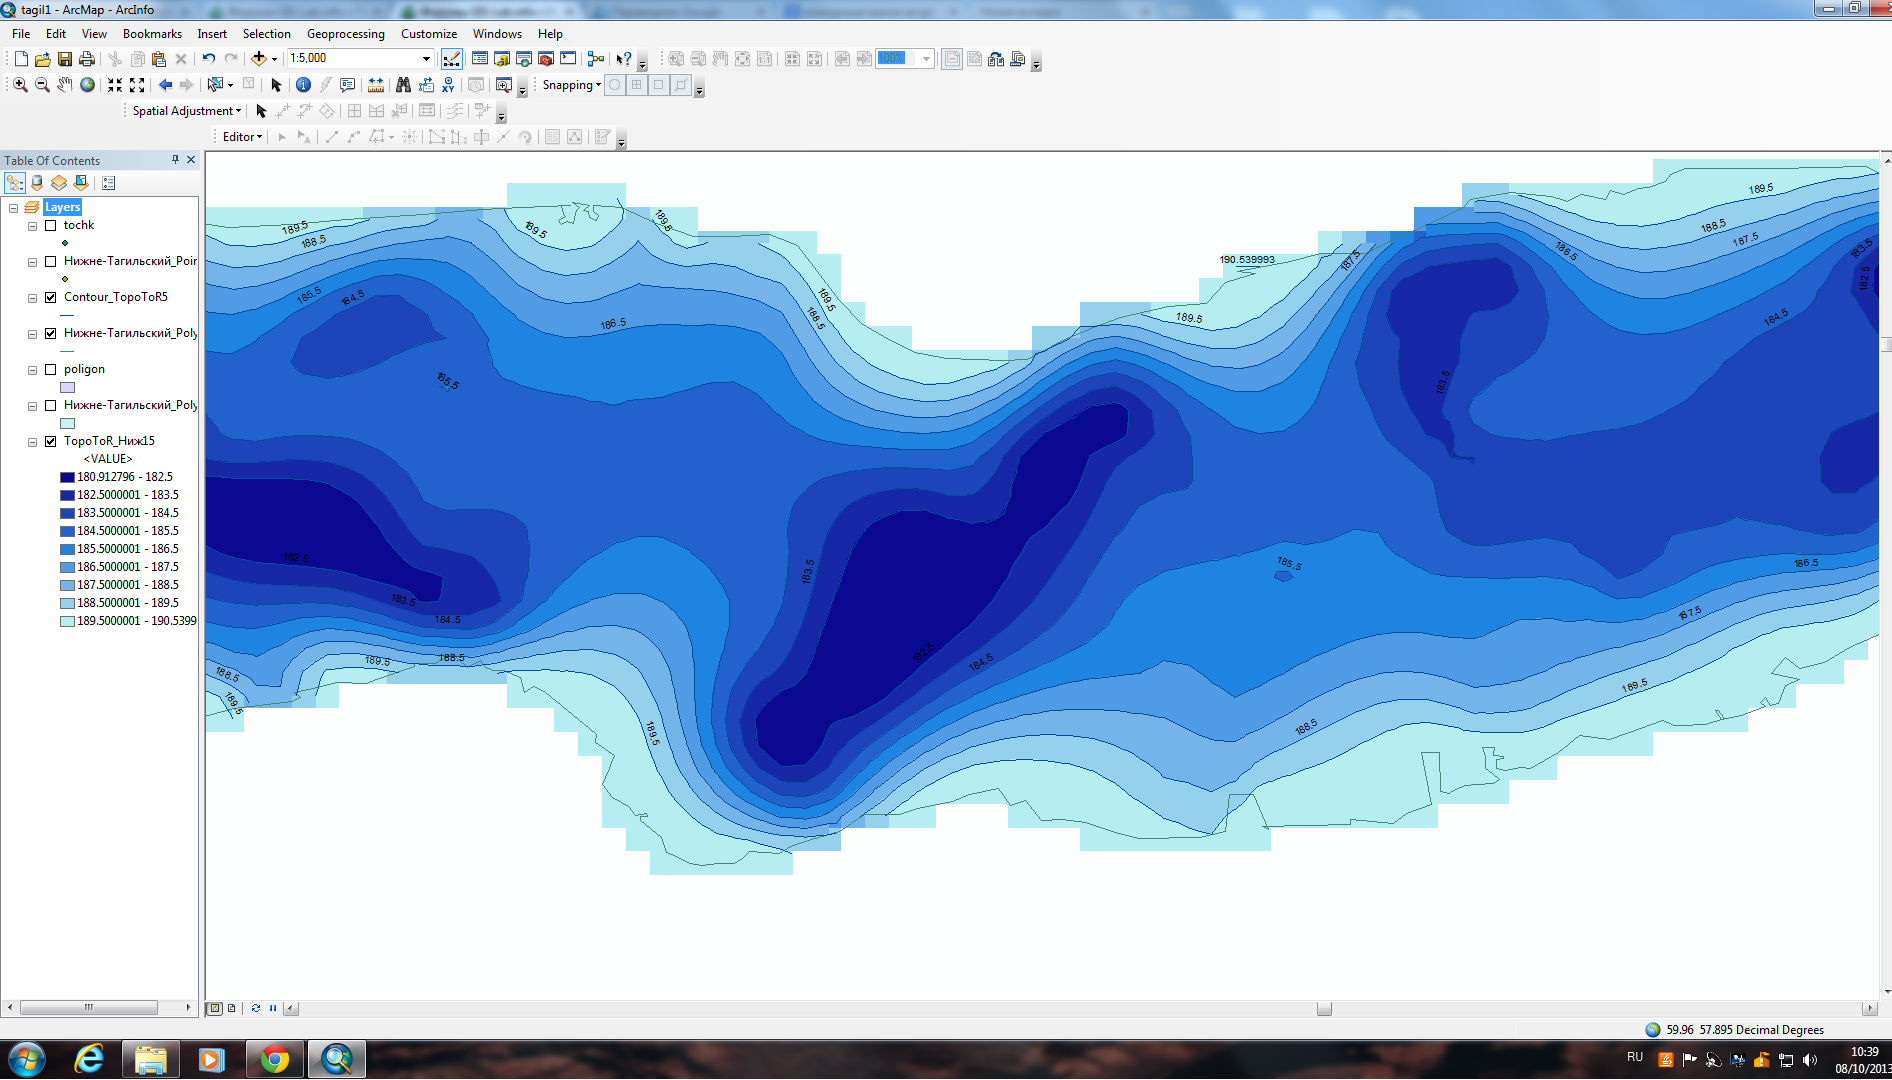
Task: Open the map scale 1:5,000 dropdown
Action: point(426,59)
